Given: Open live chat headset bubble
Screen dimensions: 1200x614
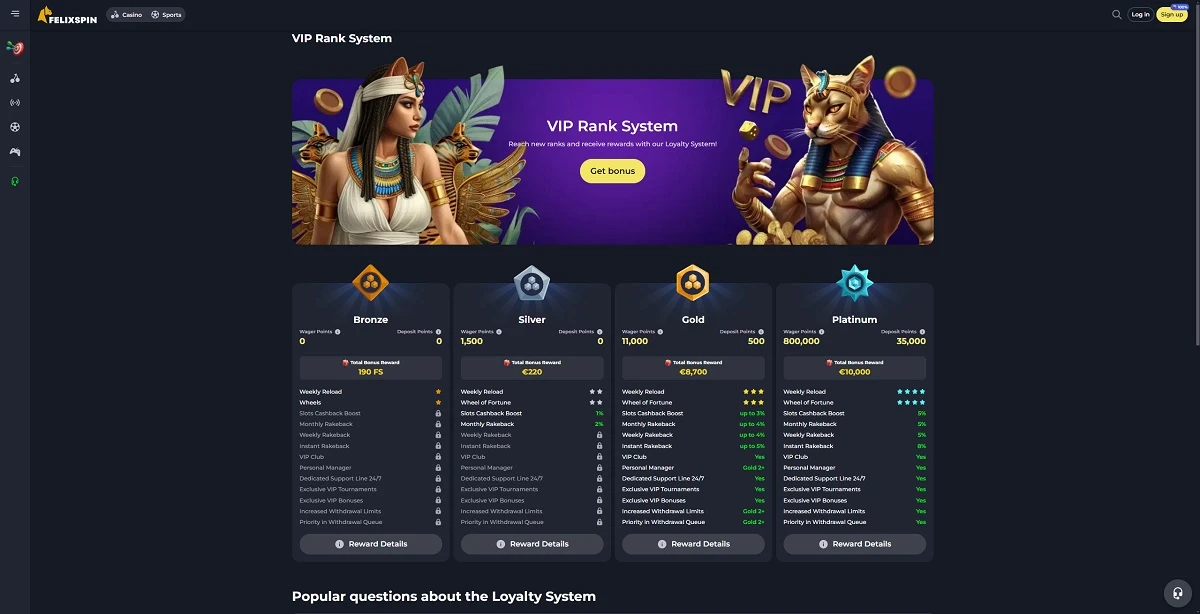Looking at the screenshot, I should [1179, 593].
